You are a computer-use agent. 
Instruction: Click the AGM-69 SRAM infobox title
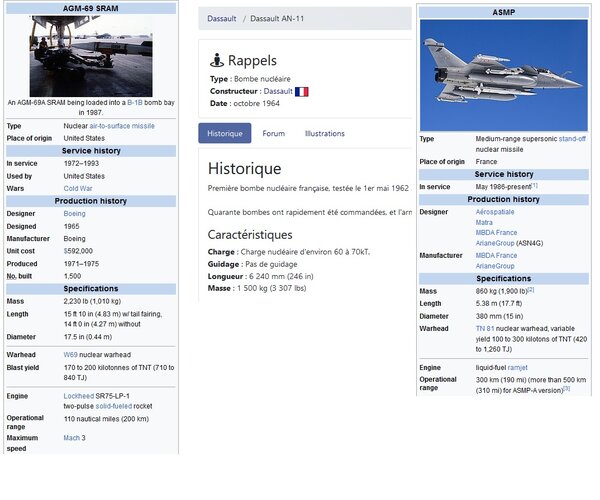tap(91, 8)
